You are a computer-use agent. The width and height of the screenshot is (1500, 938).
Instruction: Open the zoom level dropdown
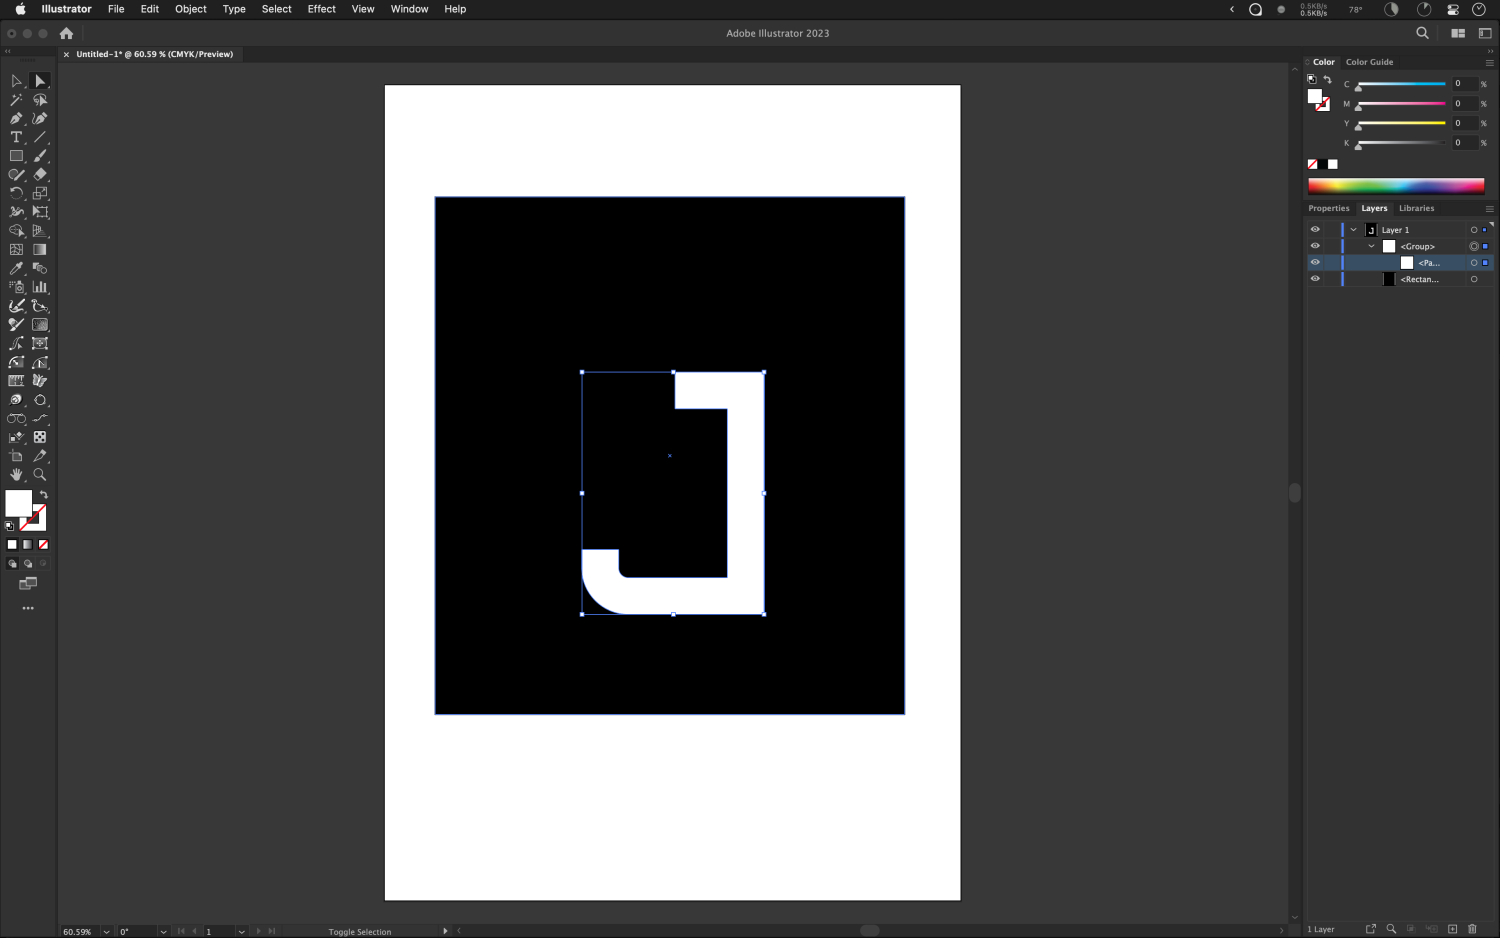tap(106, 931)
